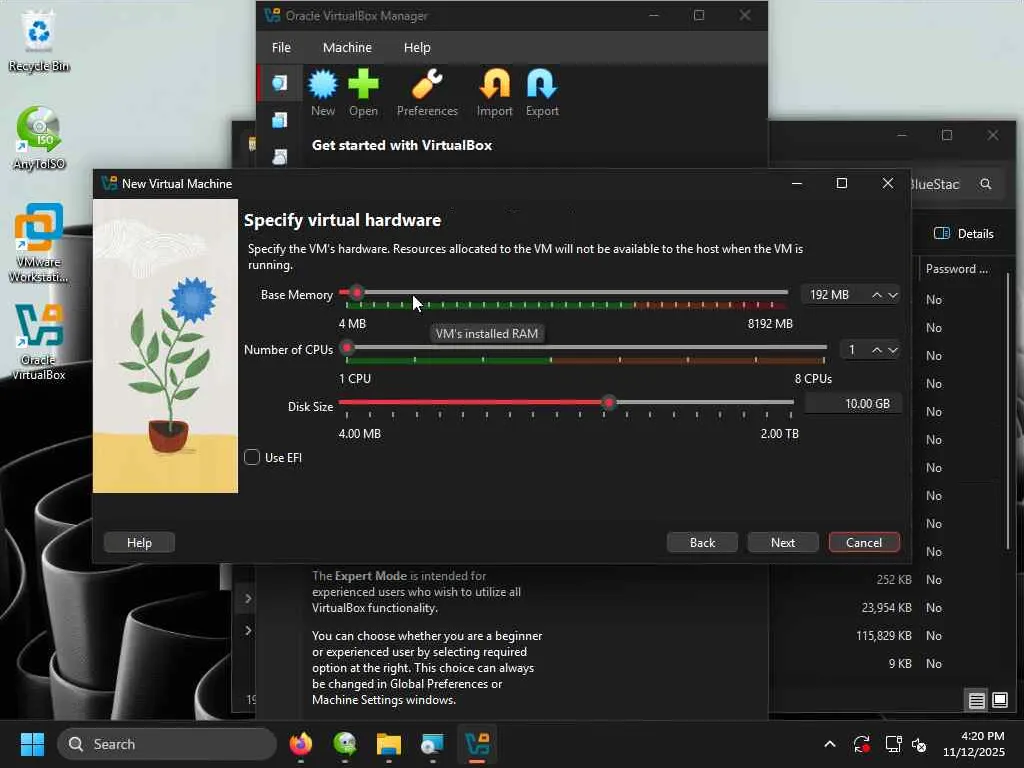The height and width of the screenshot is (768, 1024).
Task: Click the Back button
Action: (x=702, y=543)
